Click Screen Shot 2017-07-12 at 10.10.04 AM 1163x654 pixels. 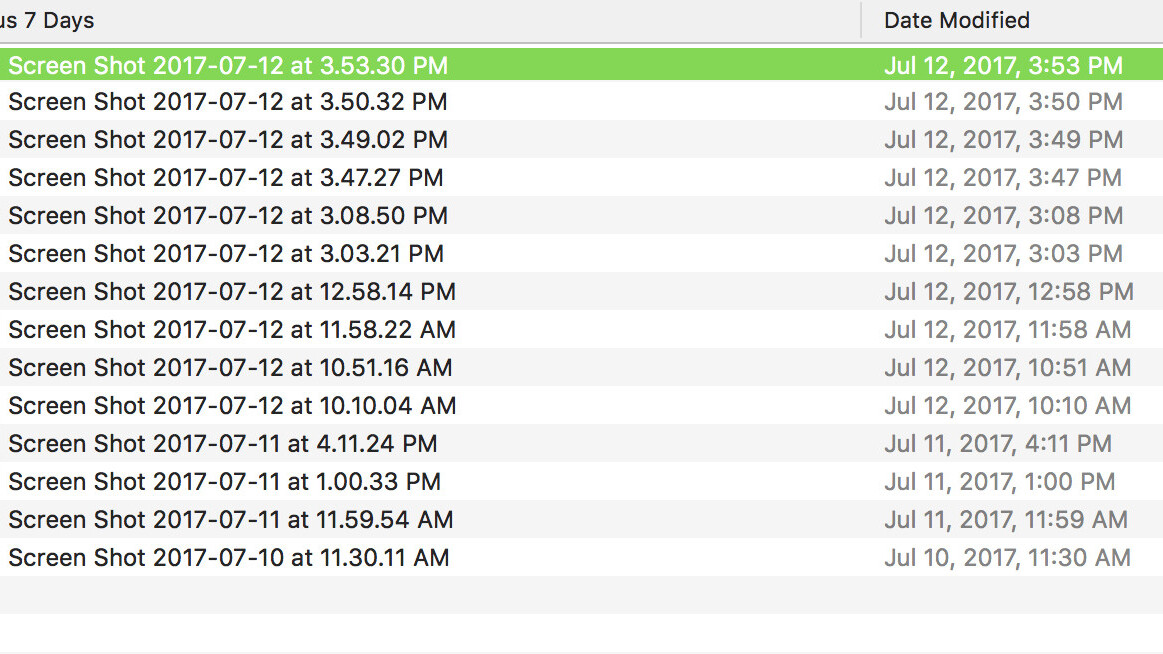click(232, 406)
